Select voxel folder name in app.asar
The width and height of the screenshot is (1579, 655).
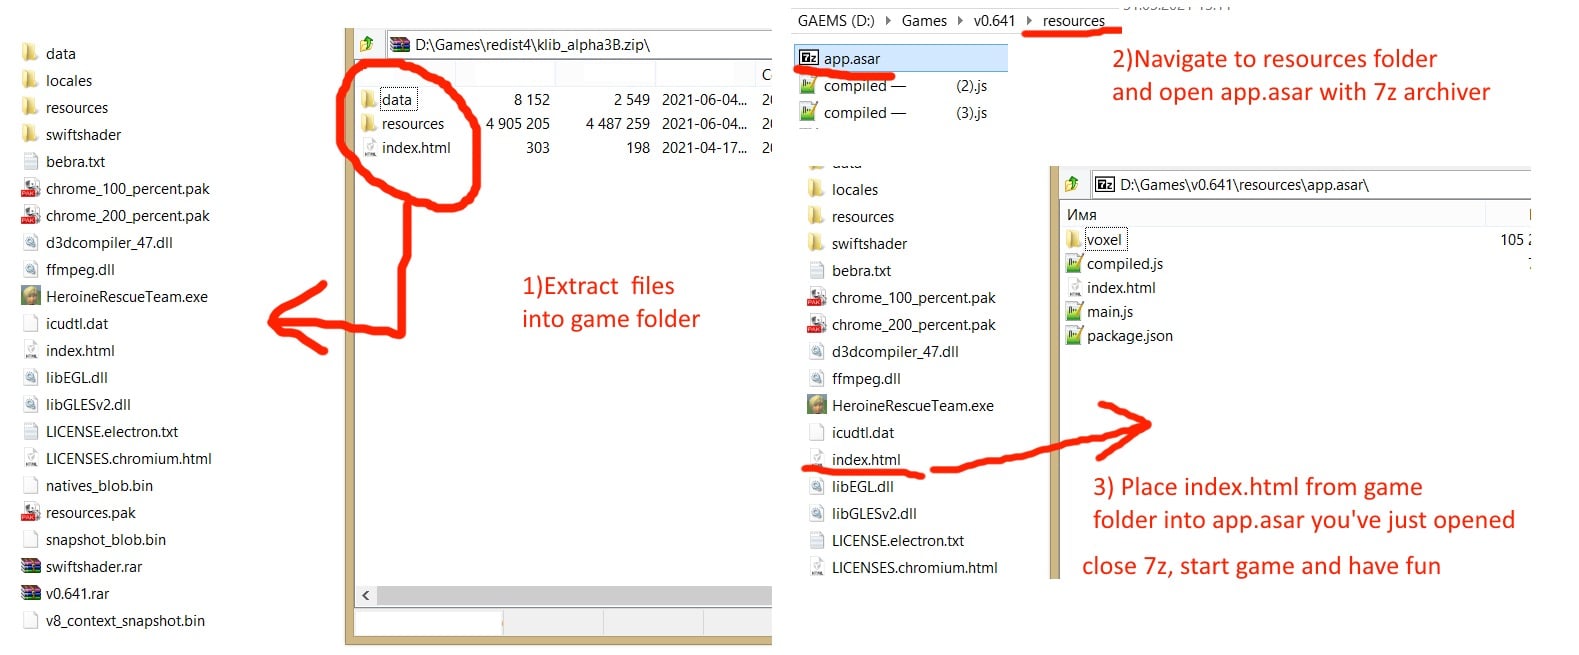[x=1104, y=239]
